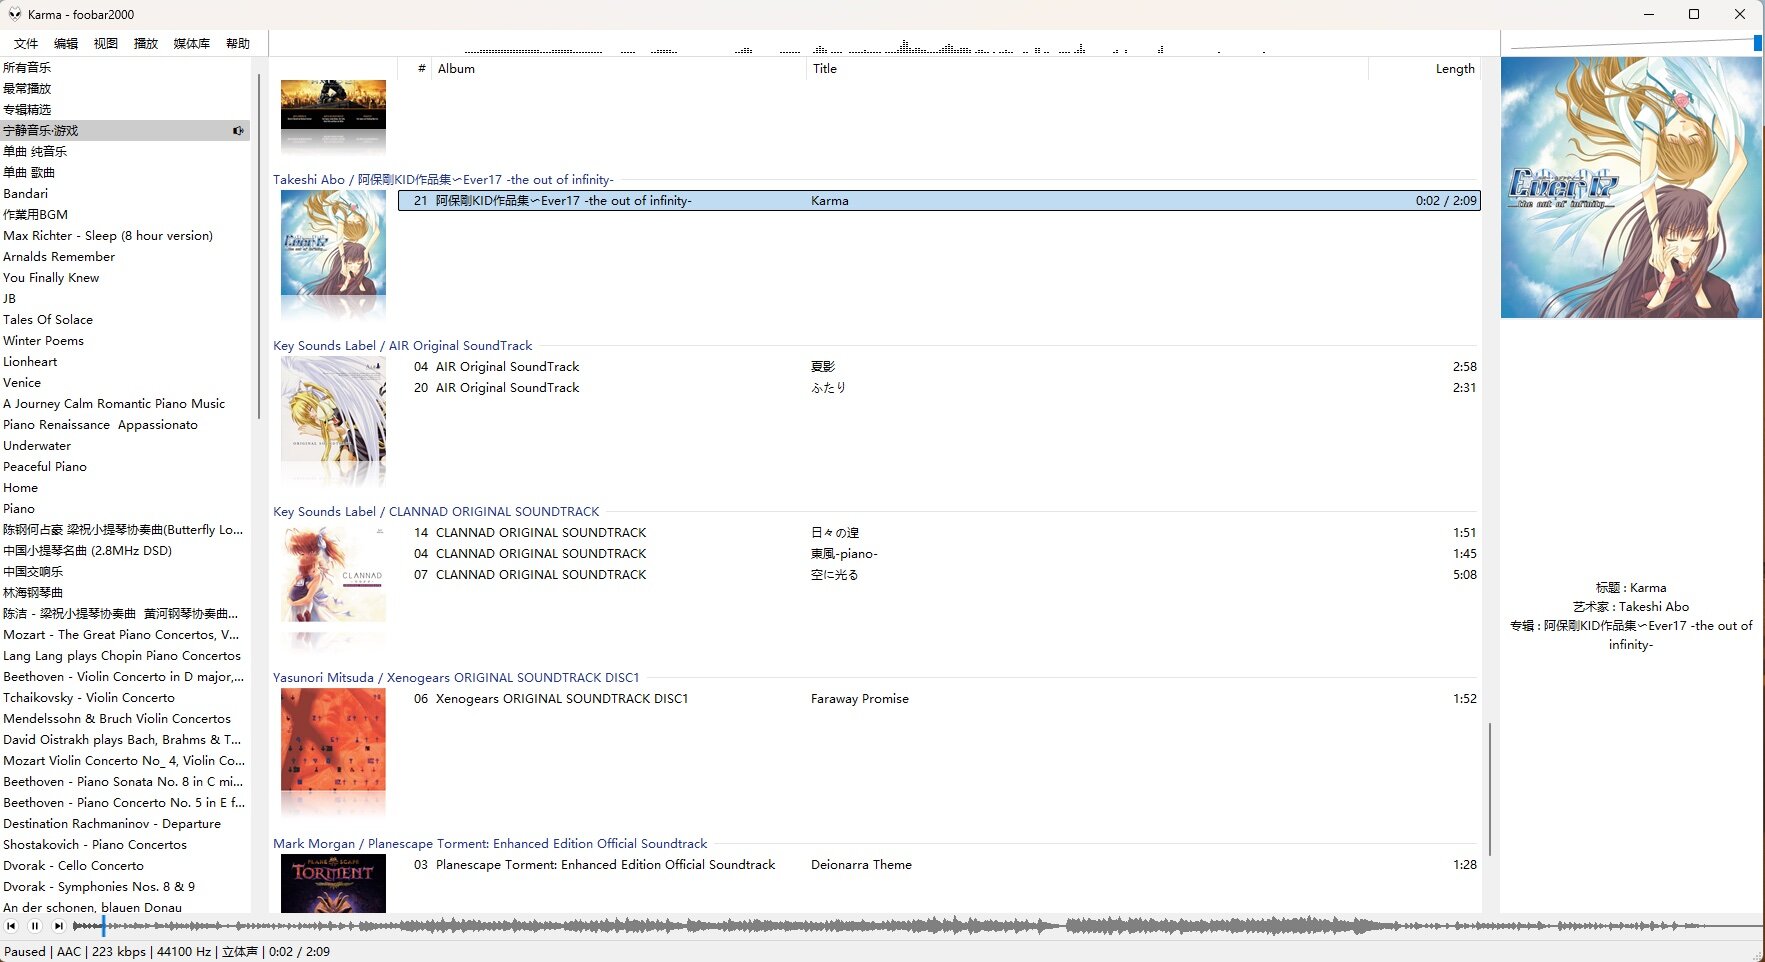Select the track 夏影
This screenshot has height=962, width=1765.
(x=939, y=367)
